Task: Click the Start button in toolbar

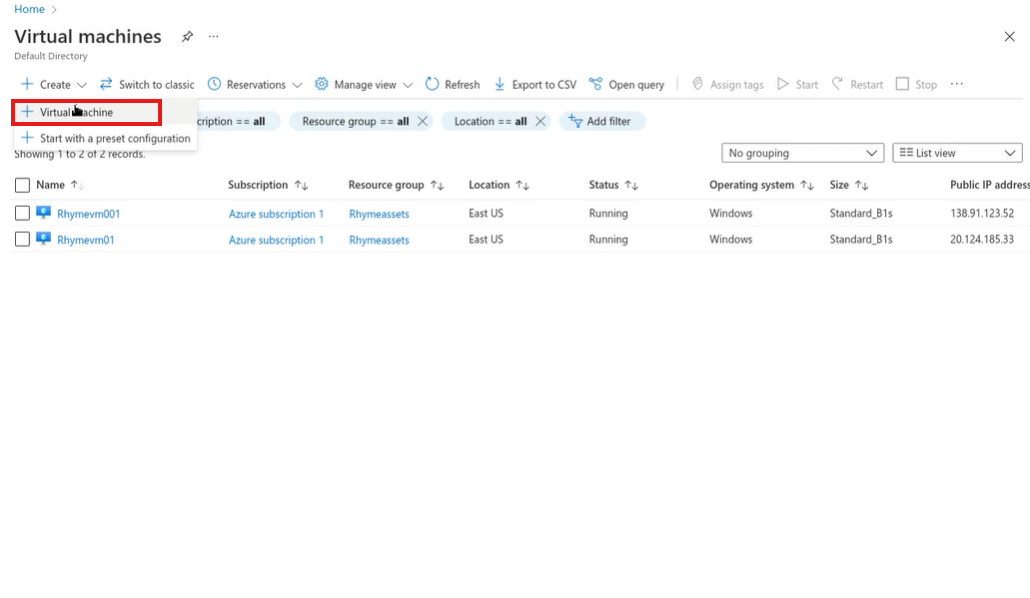Action: (x=797, y=84)
